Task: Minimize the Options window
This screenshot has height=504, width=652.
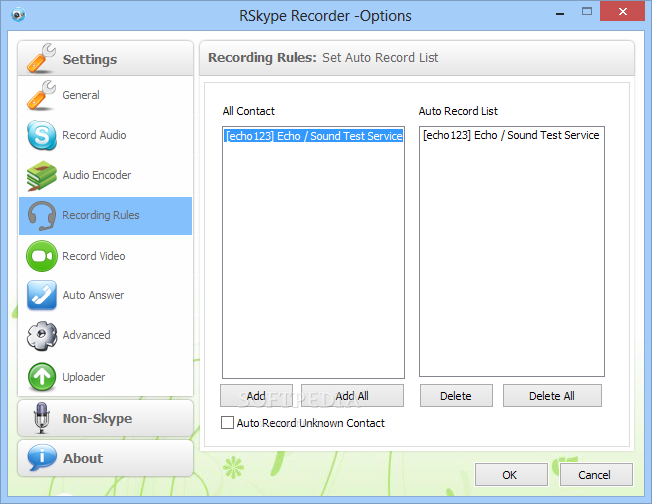Action: click(x=560, y=12)
